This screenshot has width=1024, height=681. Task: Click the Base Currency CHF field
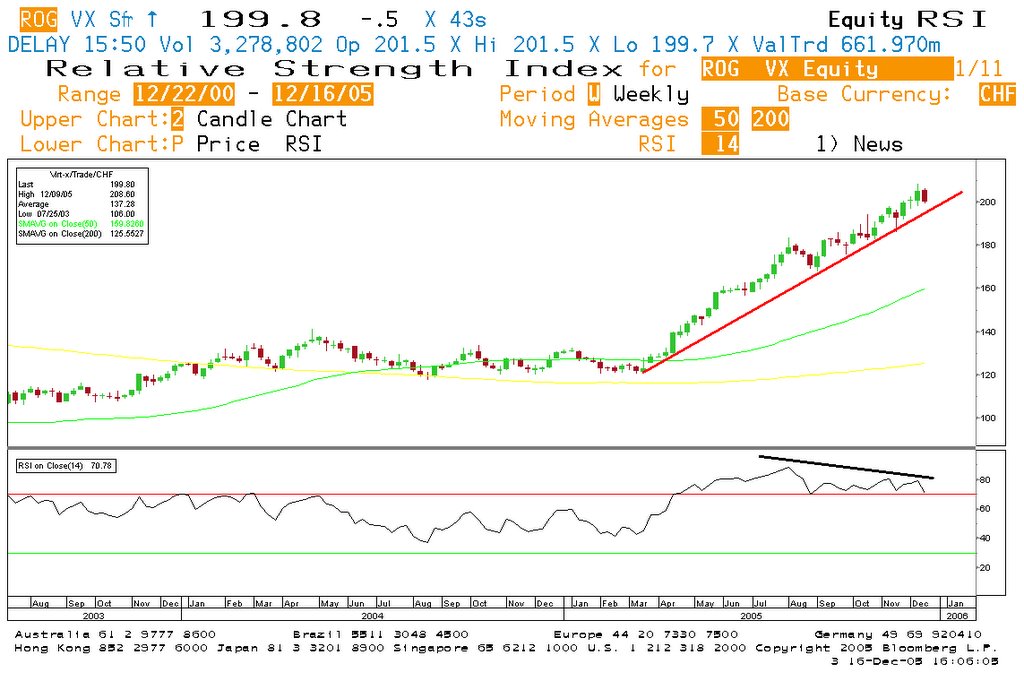(997, 94)
